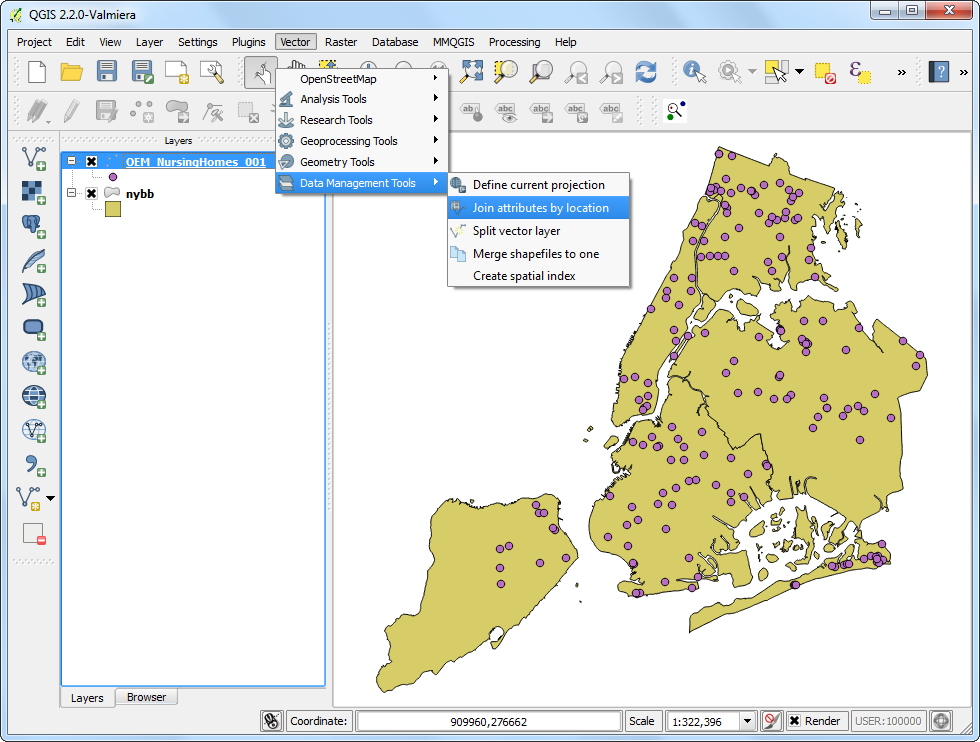Viewport: 980px width, 742px height.
Task: Click Add Vector Layer icon in side toolbar
Action: (34, 158)
